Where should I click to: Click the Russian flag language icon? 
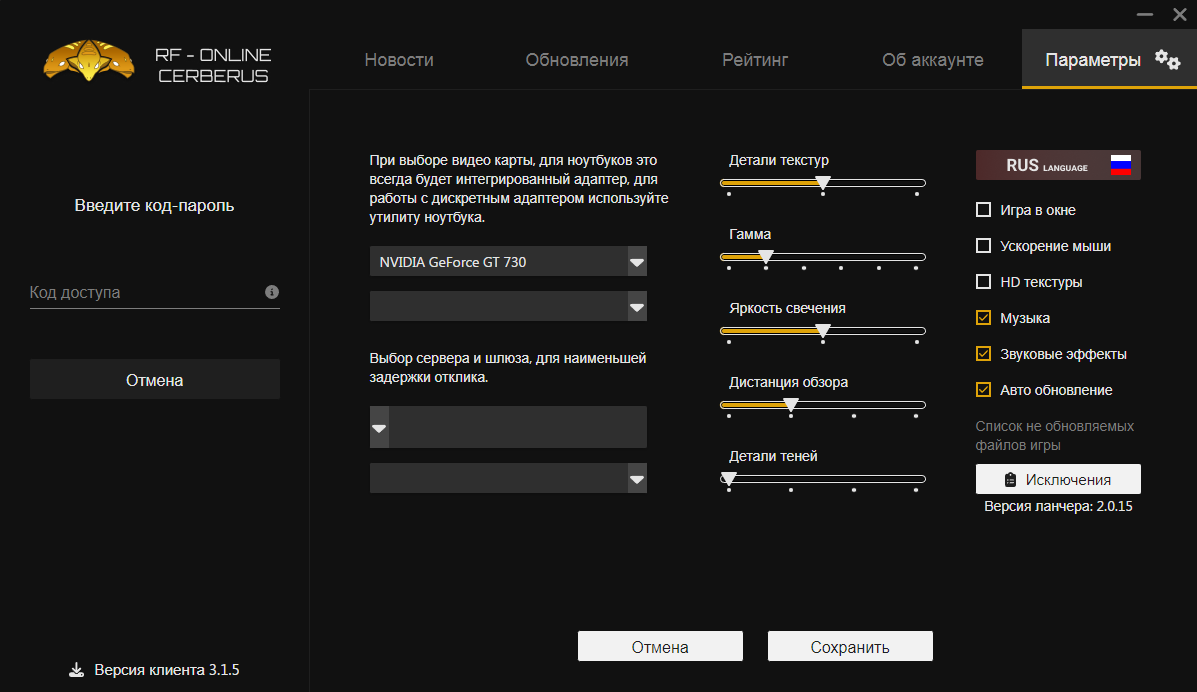click(x=1121, y=166)
